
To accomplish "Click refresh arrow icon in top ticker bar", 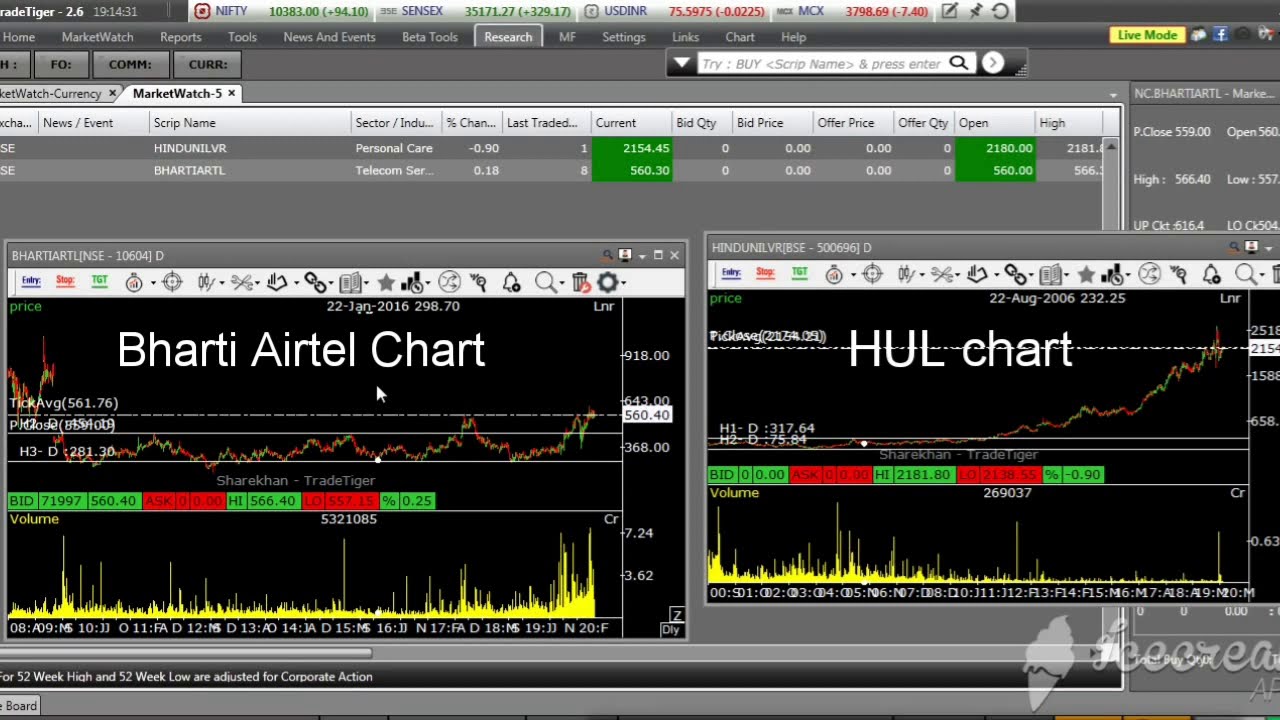I will (1001, 11).
